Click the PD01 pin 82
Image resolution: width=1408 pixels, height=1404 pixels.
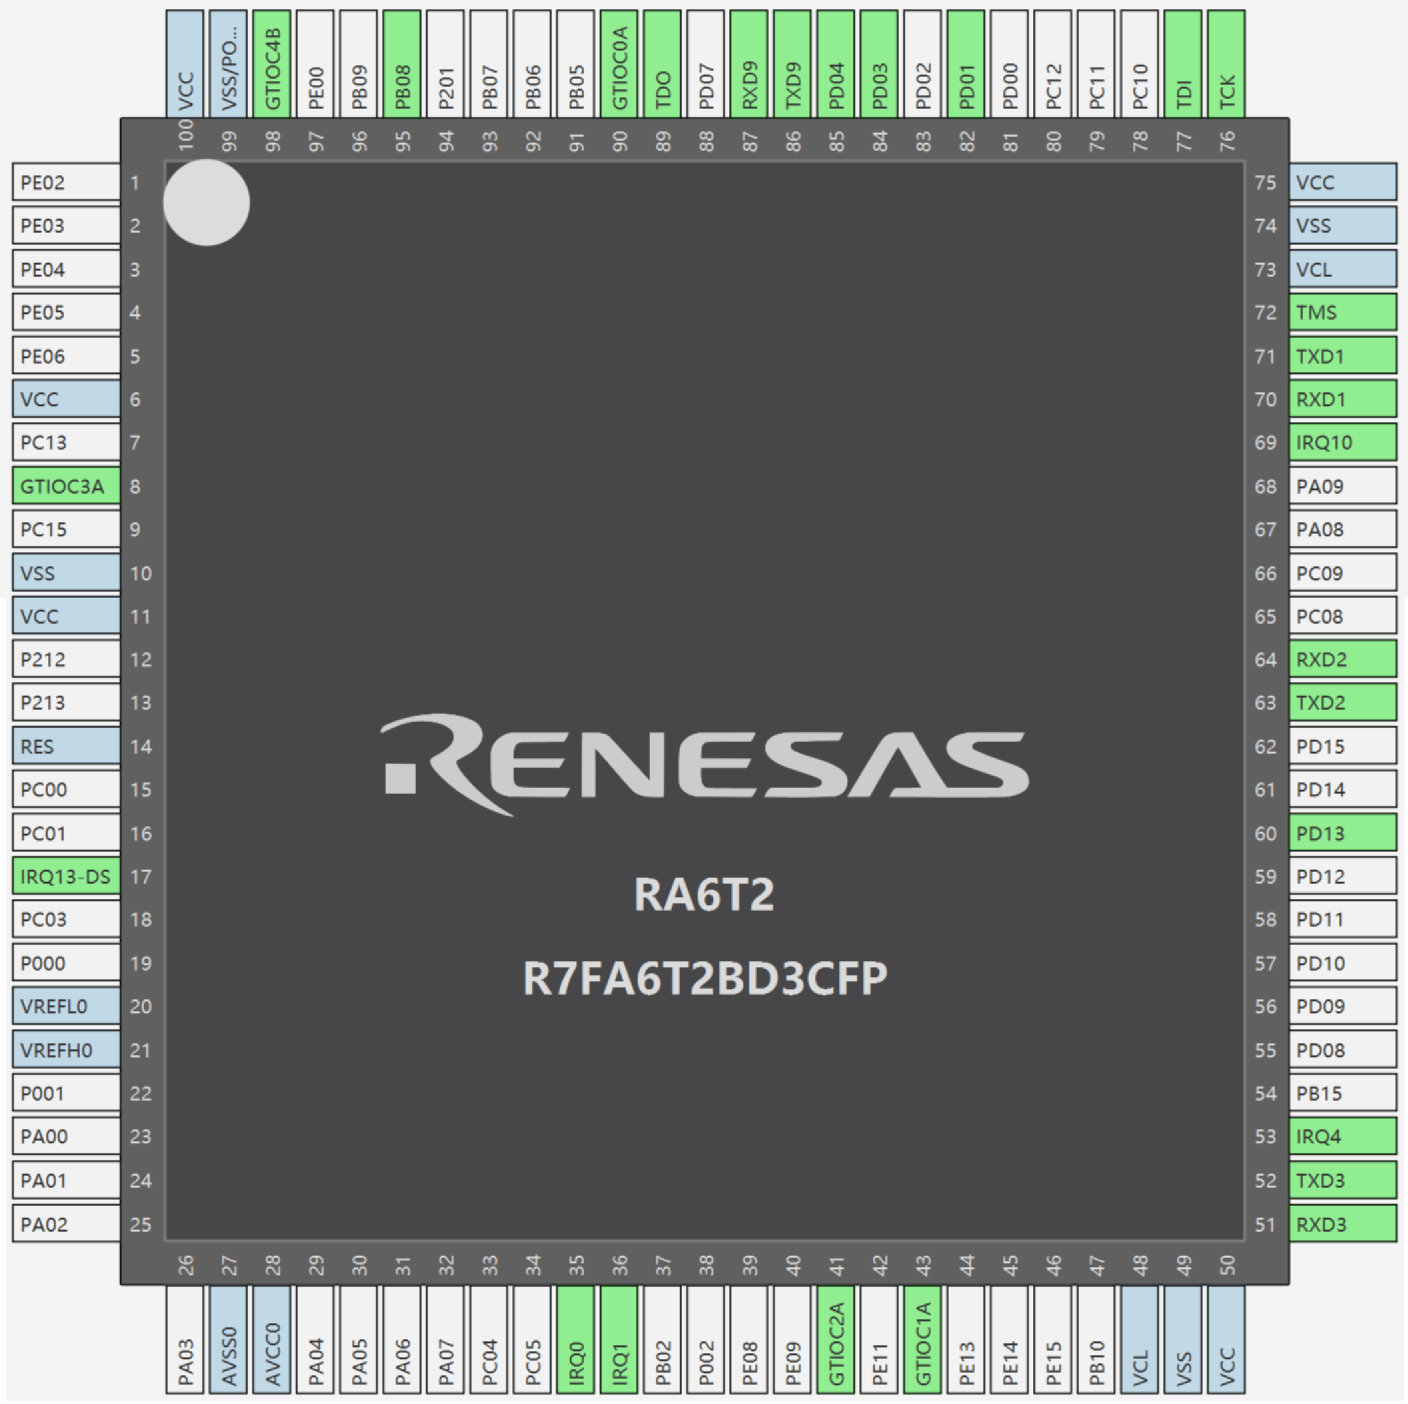[966, 64]
